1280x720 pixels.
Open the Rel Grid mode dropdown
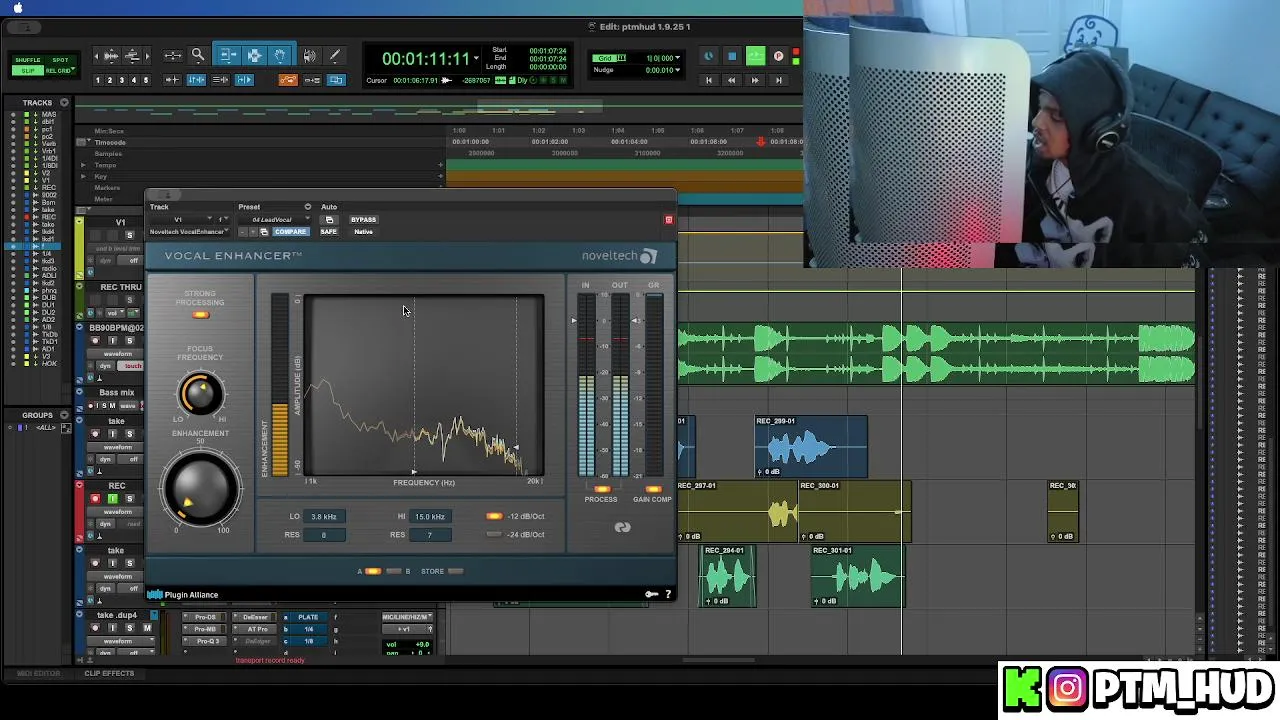60,70
